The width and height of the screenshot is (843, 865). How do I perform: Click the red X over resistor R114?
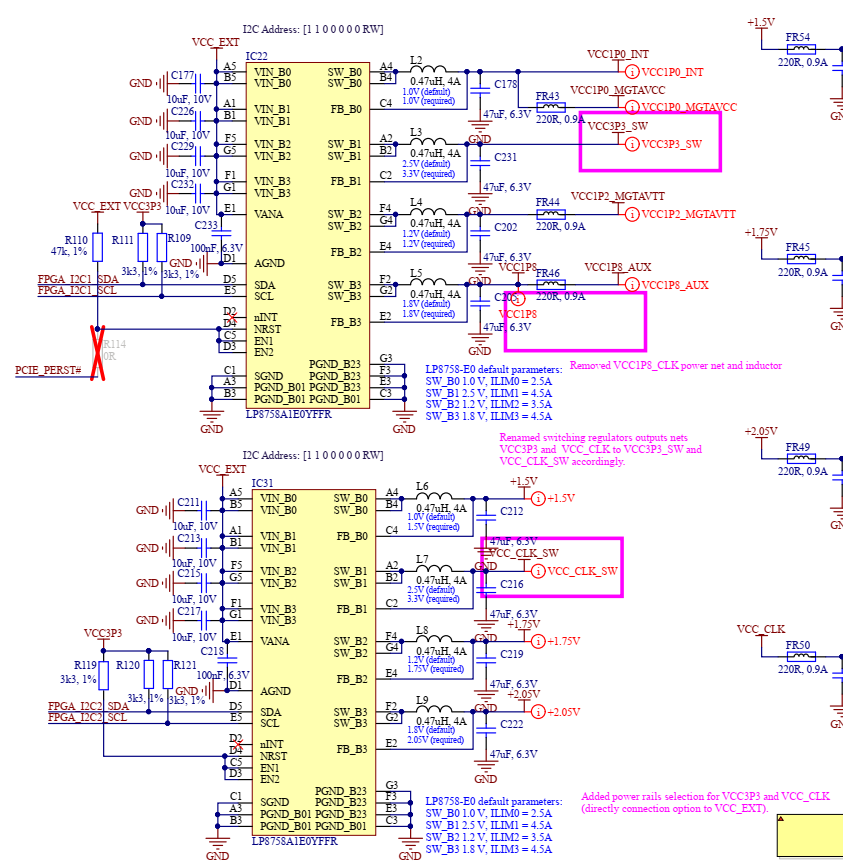(x=99, y=352)
